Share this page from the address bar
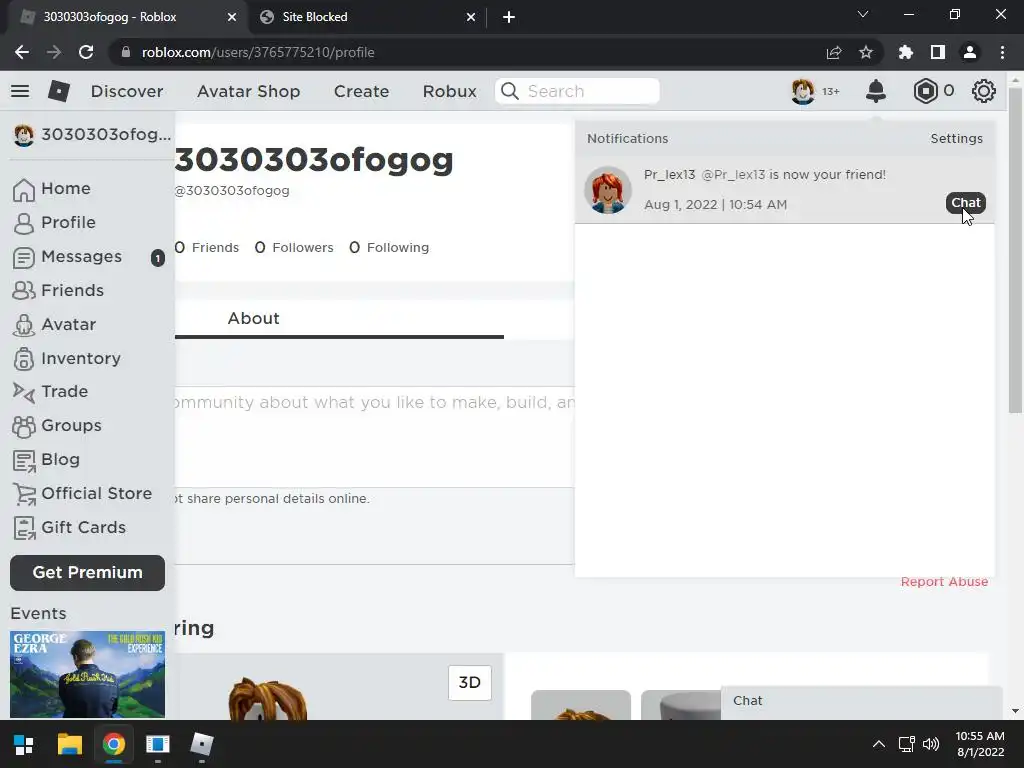1024x768 pixels. pyautogui.click(x=834, y=52)
